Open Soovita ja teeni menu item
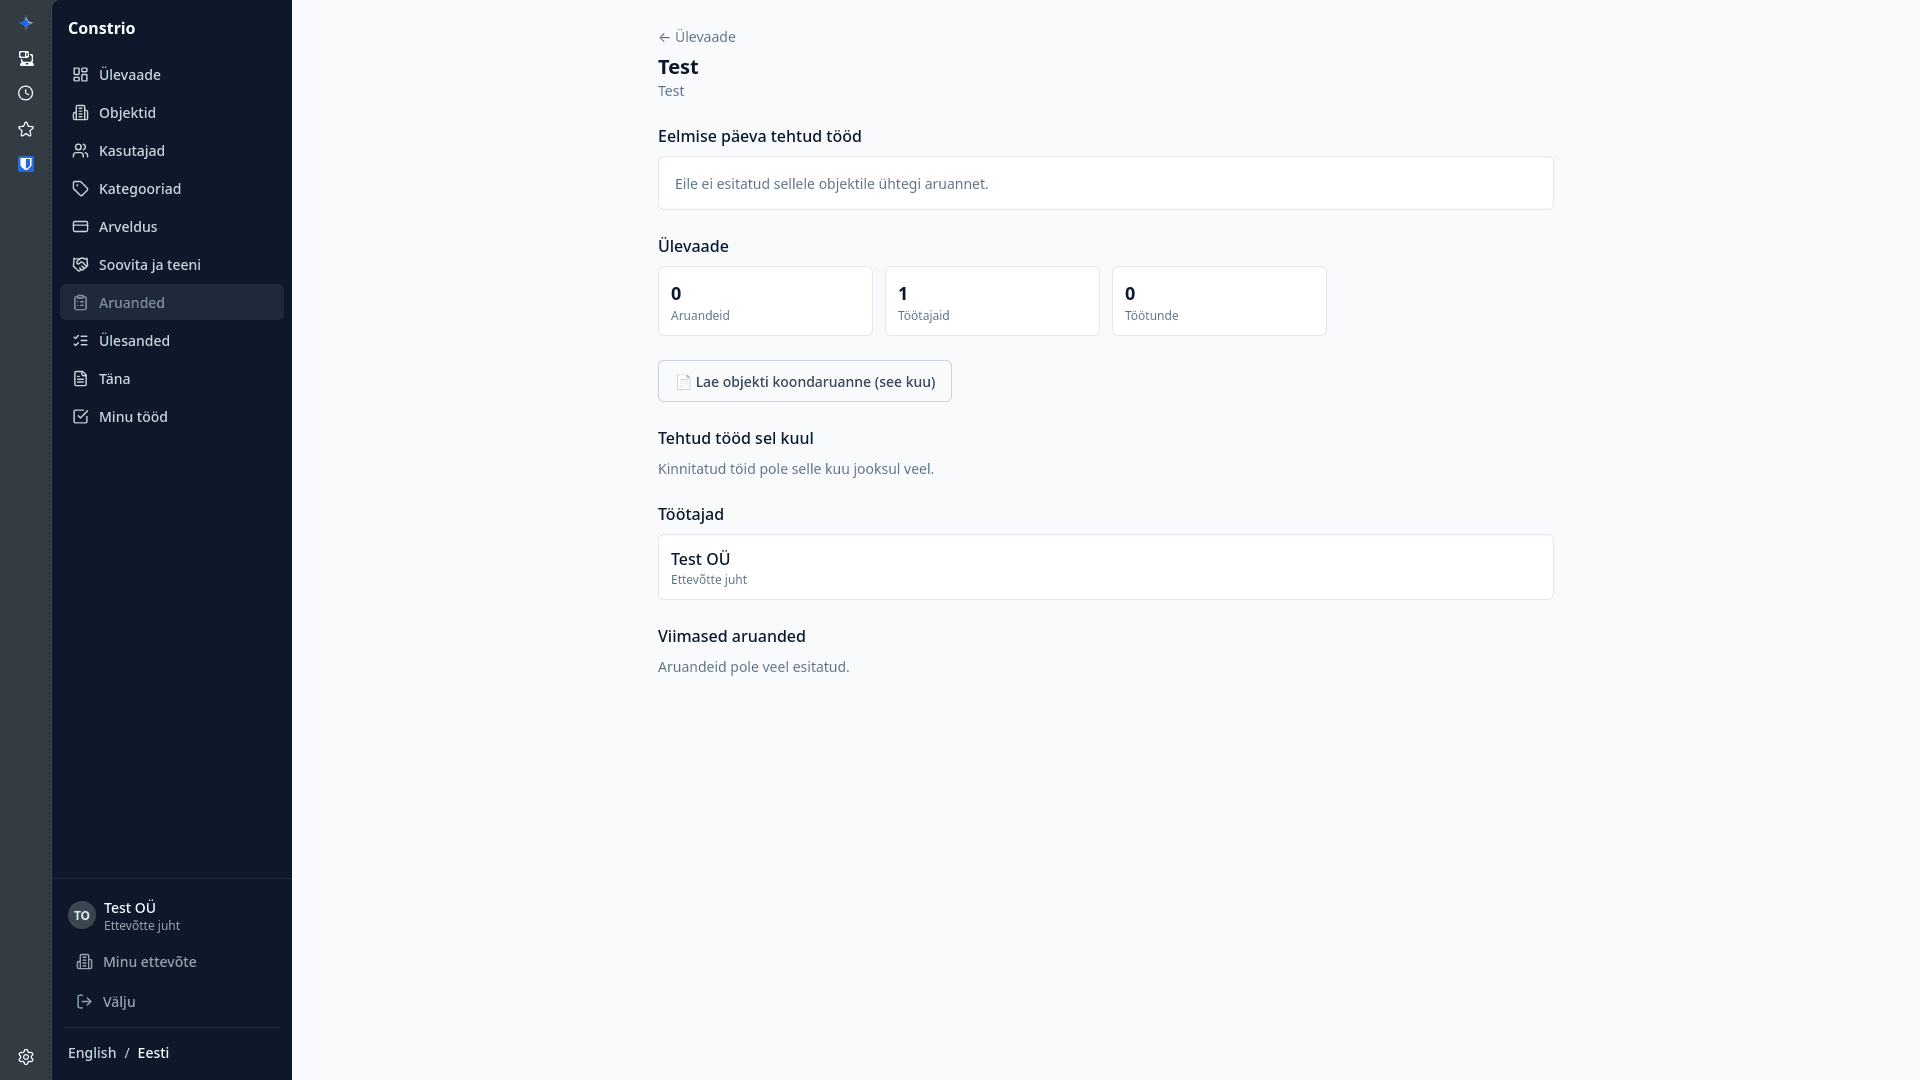 pyautogui.click(x=172, y=265)
